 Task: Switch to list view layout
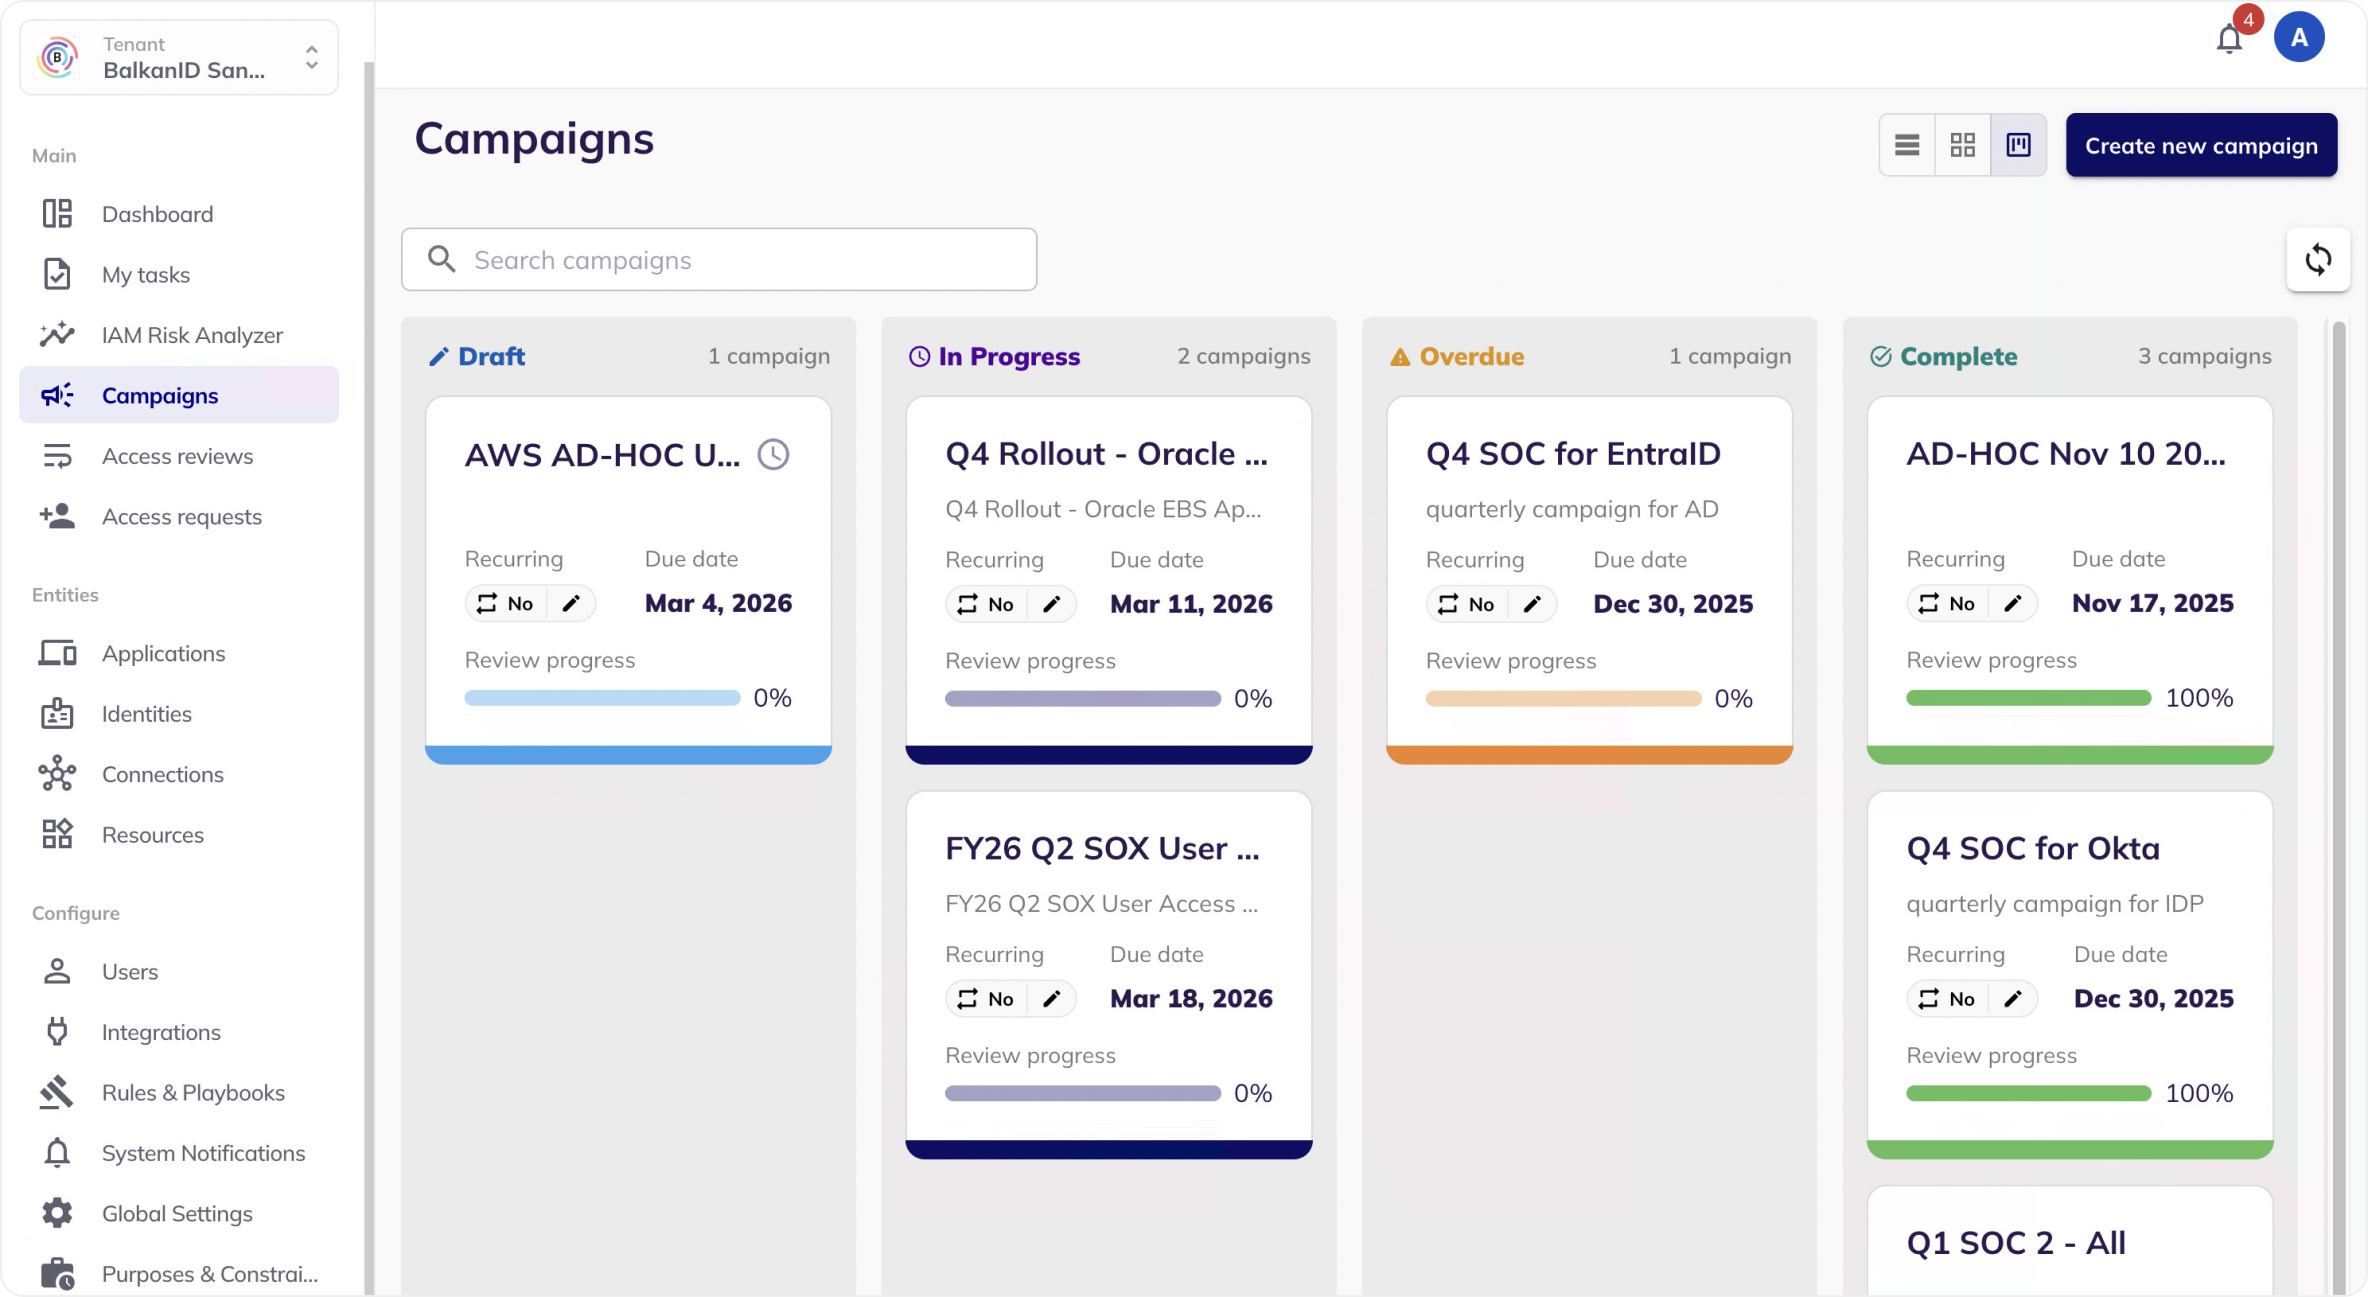pyautogui.click(x=1906, y=146)
